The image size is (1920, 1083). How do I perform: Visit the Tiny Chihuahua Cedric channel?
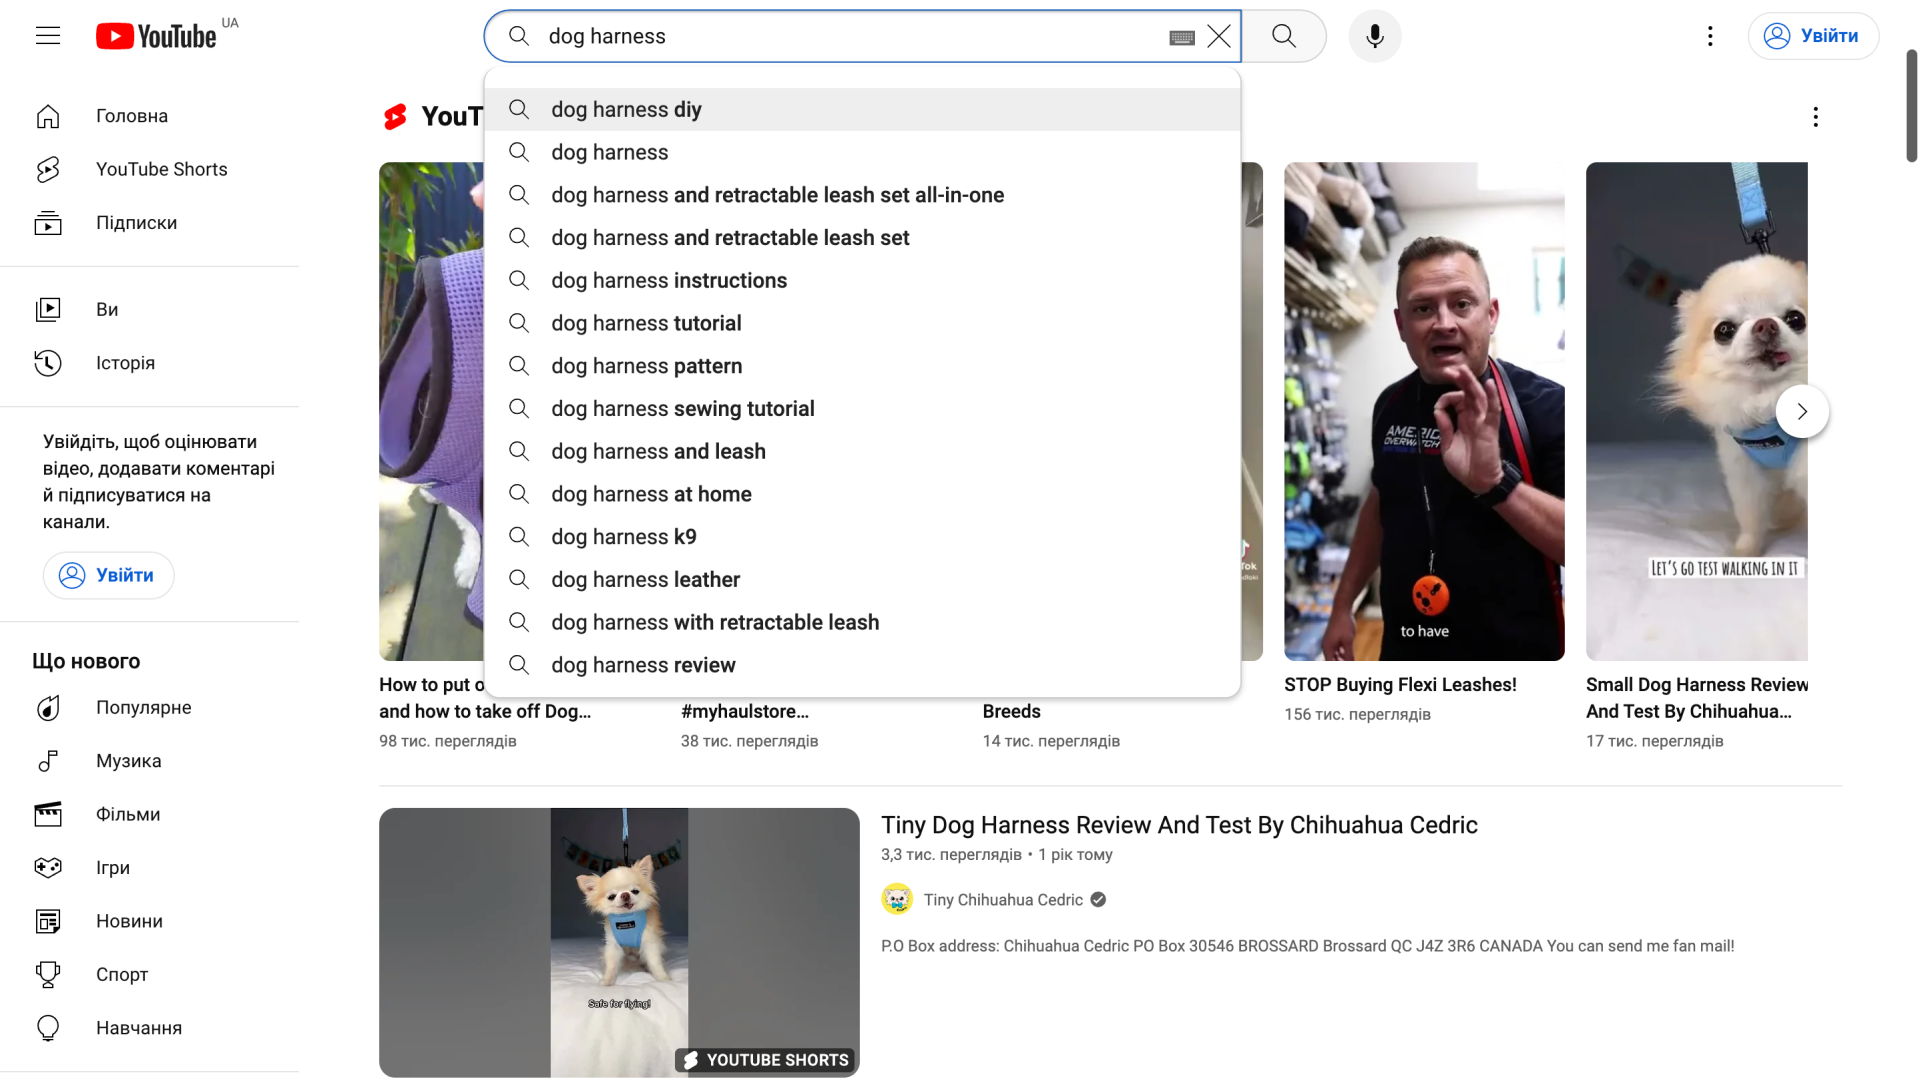pyautogui.click(x=1003, y=899)
